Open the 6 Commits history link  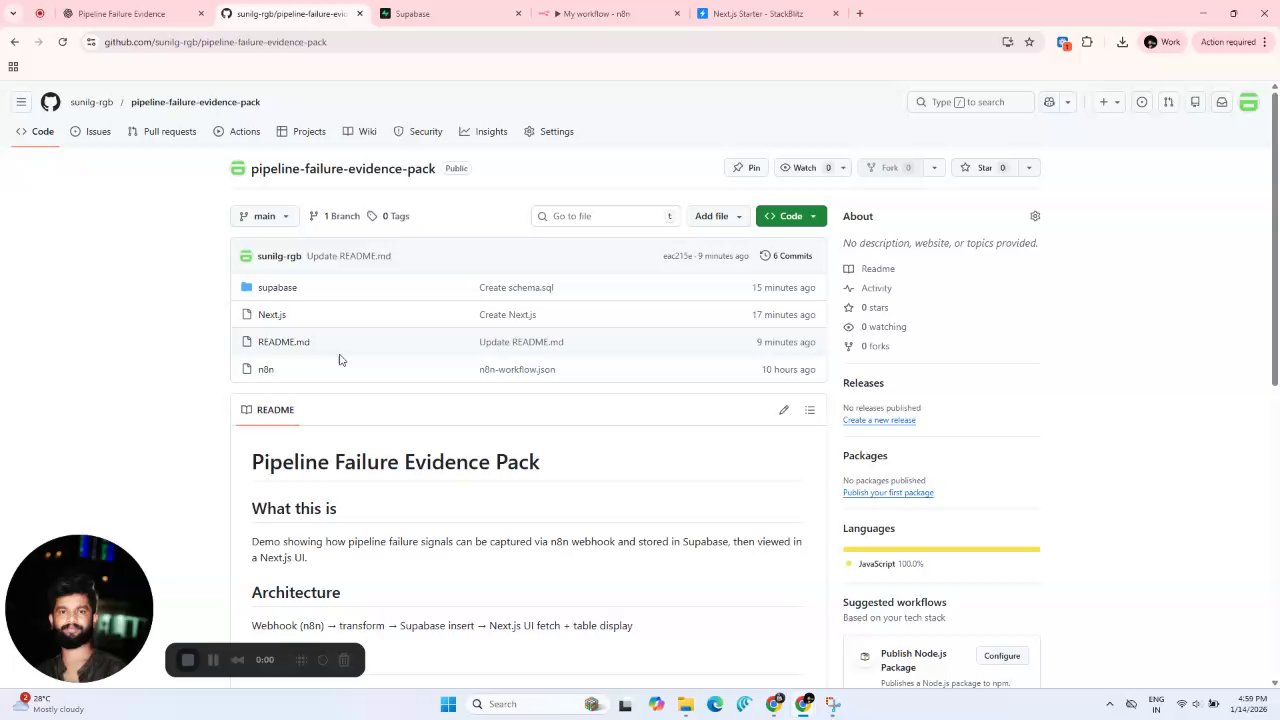(x=786, y=256)
